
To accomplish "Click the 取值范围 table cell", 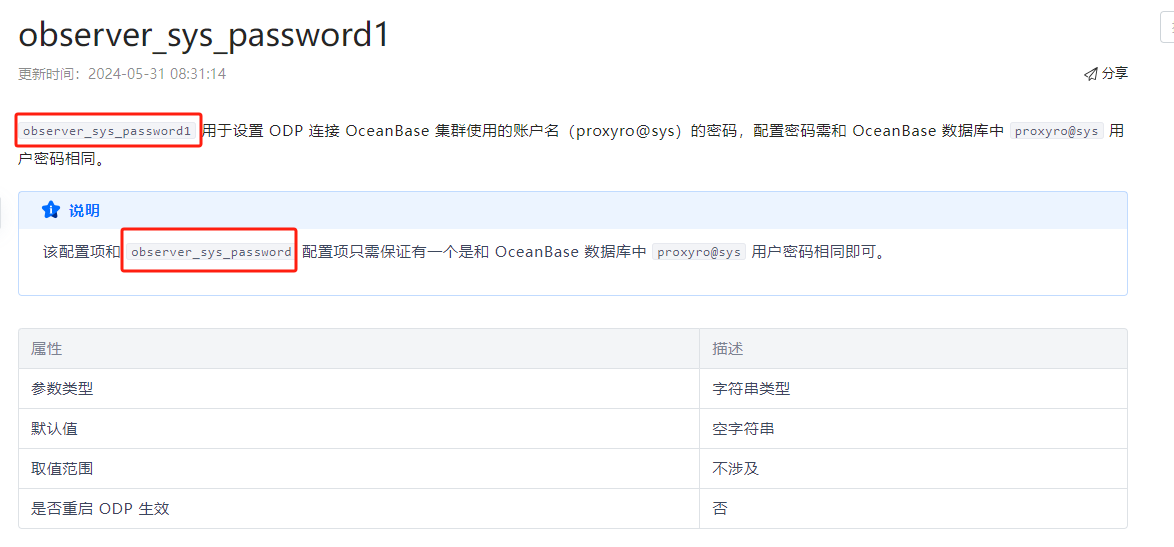I will pos(359,468).
